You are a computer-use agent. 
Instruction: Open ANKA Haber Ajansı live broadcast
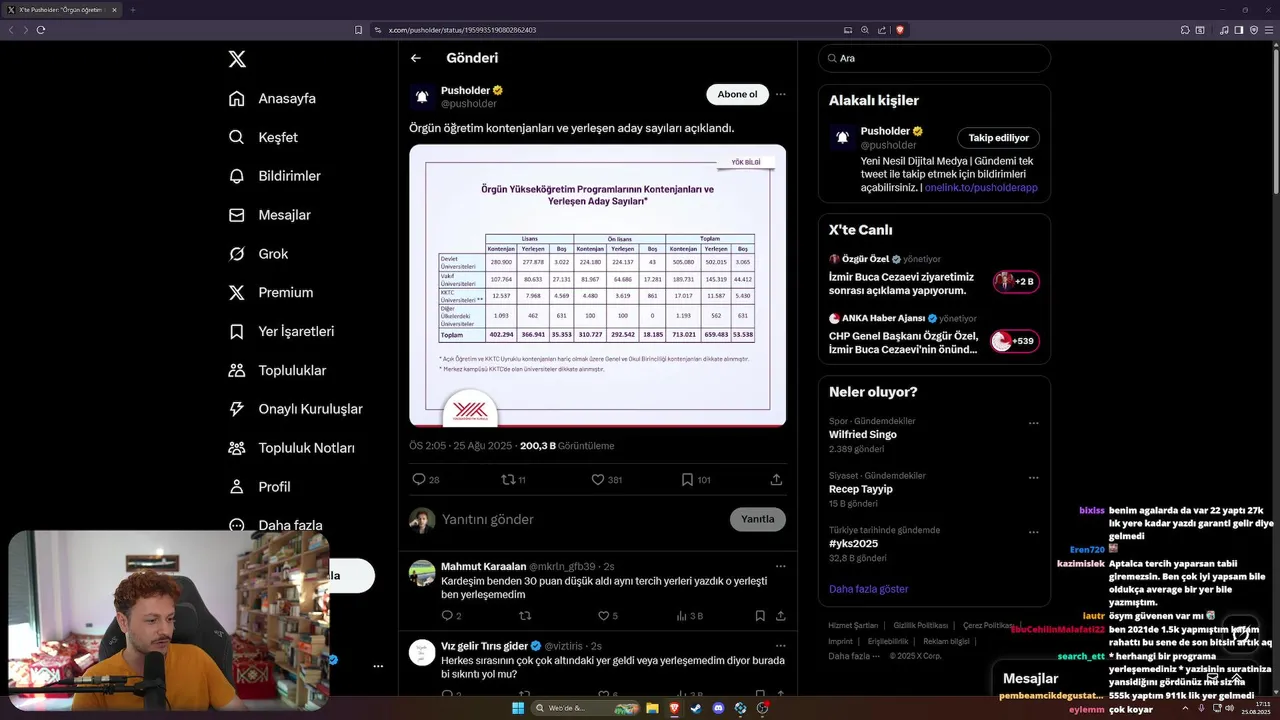pyautogui.click(x=934, y=334)
